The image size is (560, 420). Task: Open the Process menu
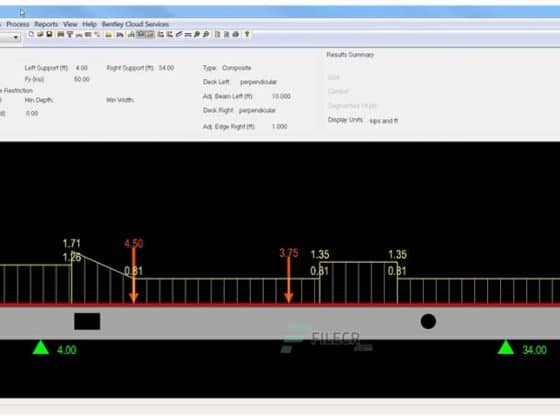(x=18, y=24)
